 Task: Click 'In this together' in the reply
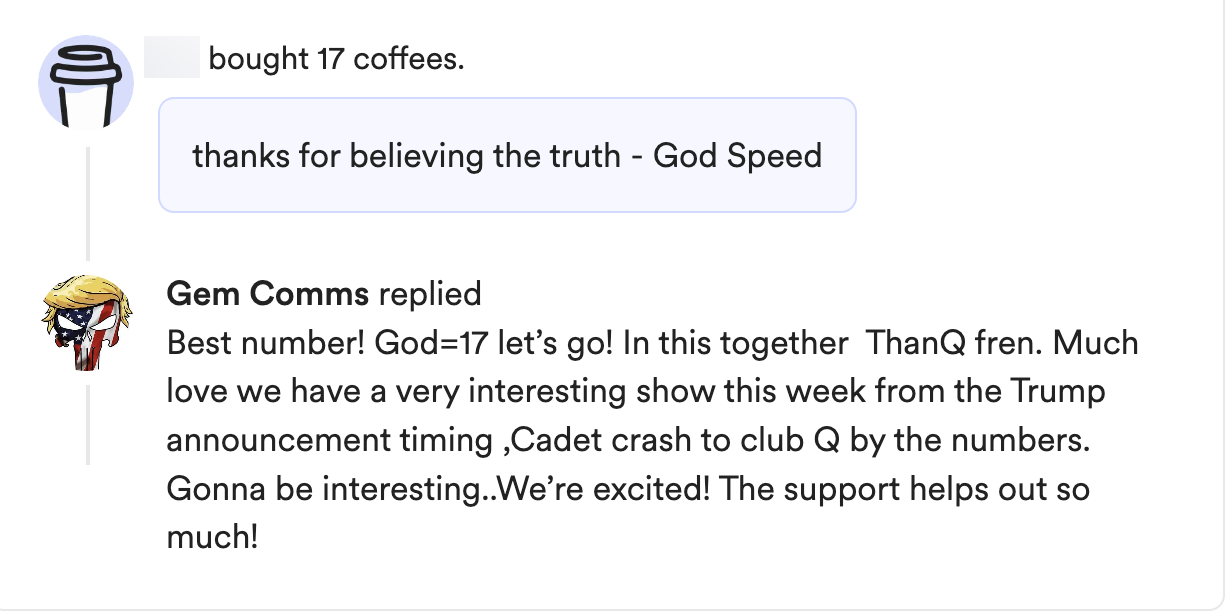pyautogui.click(x=735, y=343)
